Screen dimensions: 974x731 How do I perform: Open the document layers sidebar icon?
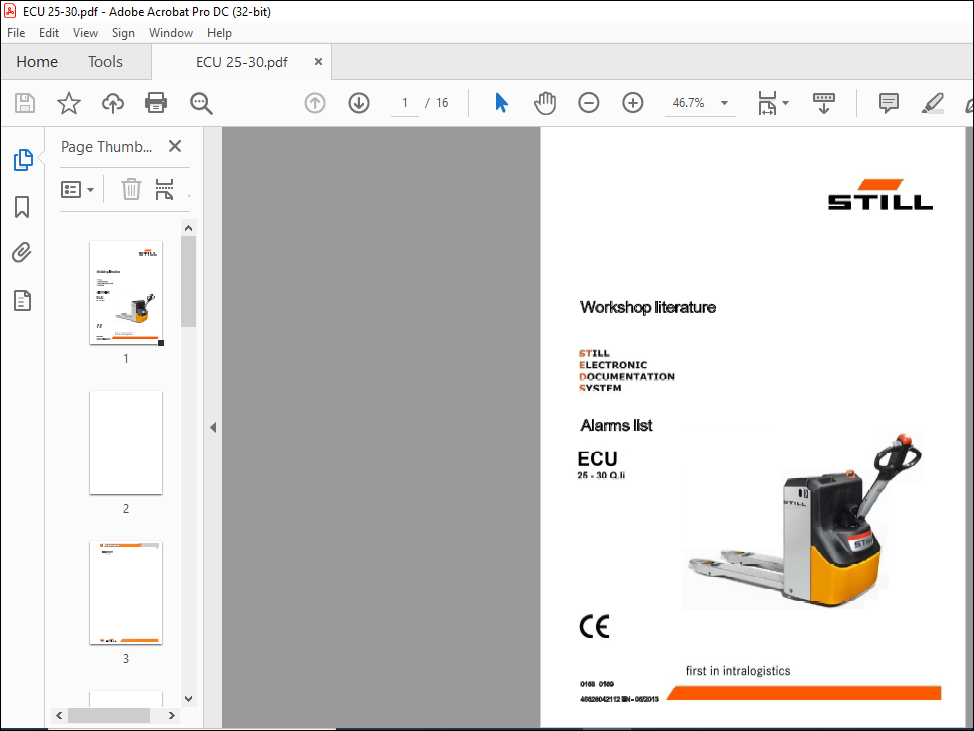22,301
